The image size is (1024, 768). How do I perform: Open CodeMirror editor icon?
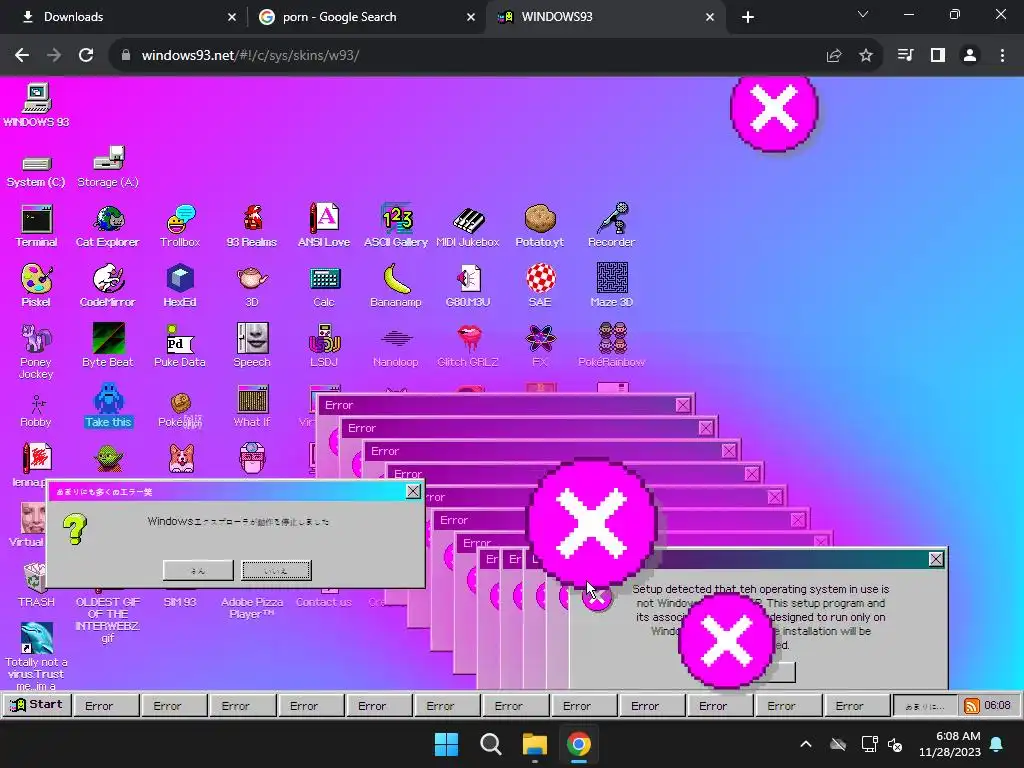pyautogui.click(x=108, y=286)
